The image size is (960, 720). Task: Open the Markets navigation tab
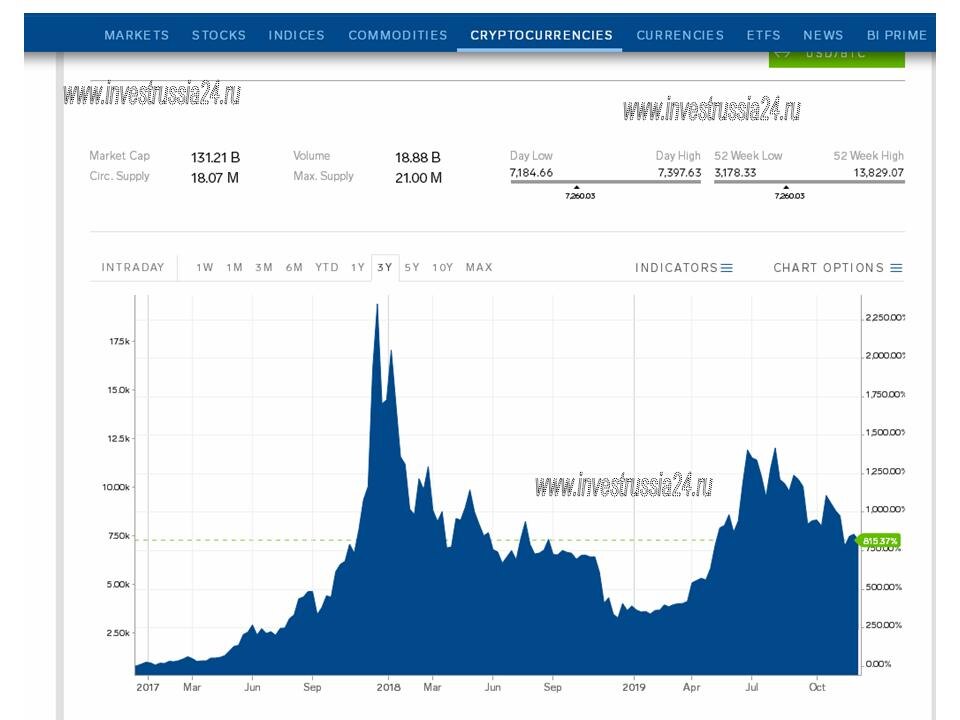pyautogui.click(x=137, y=36)
